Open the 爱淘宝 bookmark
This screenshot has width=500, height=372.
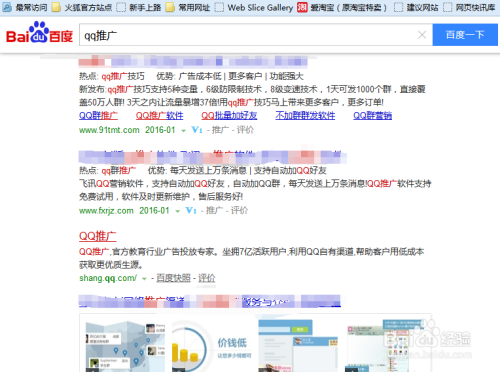(x=342, y=7)
